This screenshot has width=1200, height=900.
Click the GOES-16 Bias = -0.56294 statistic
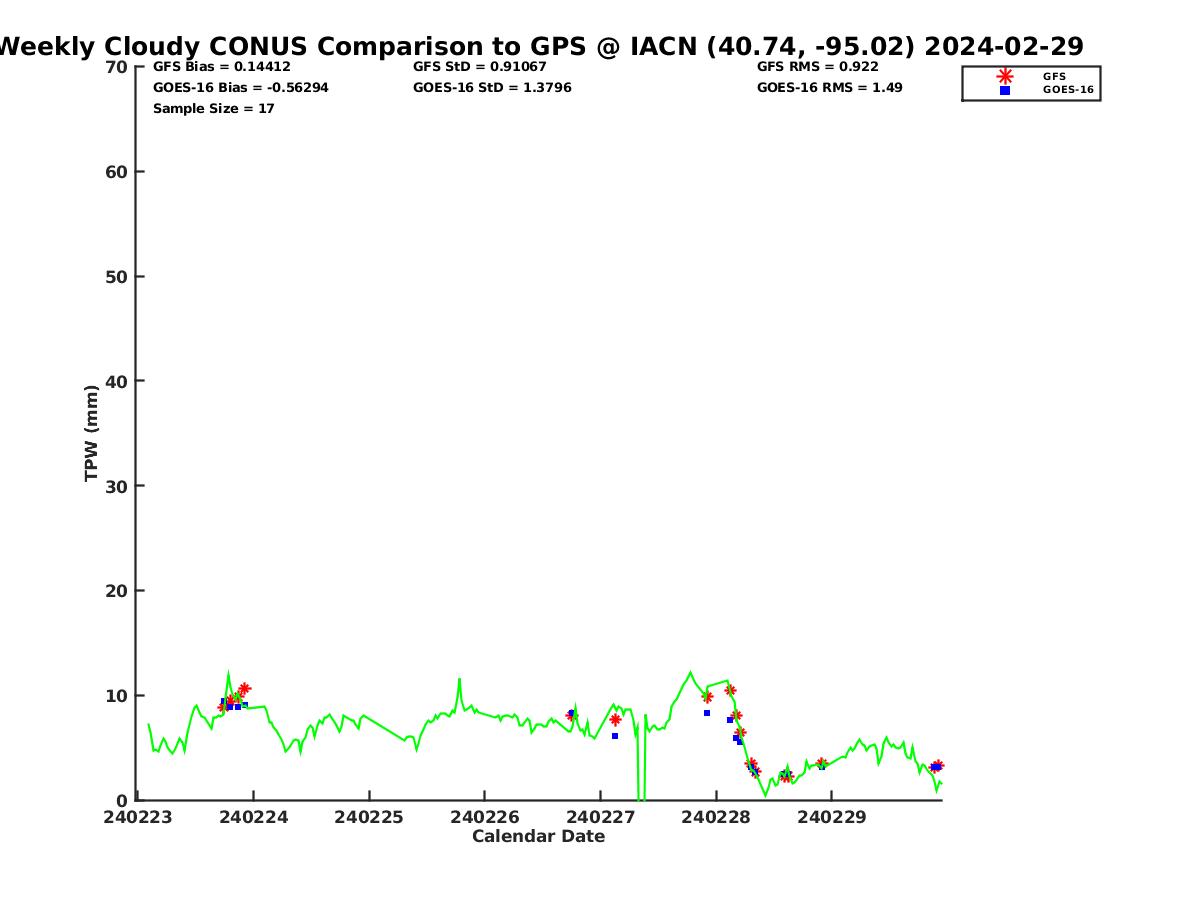click(240, 88)
